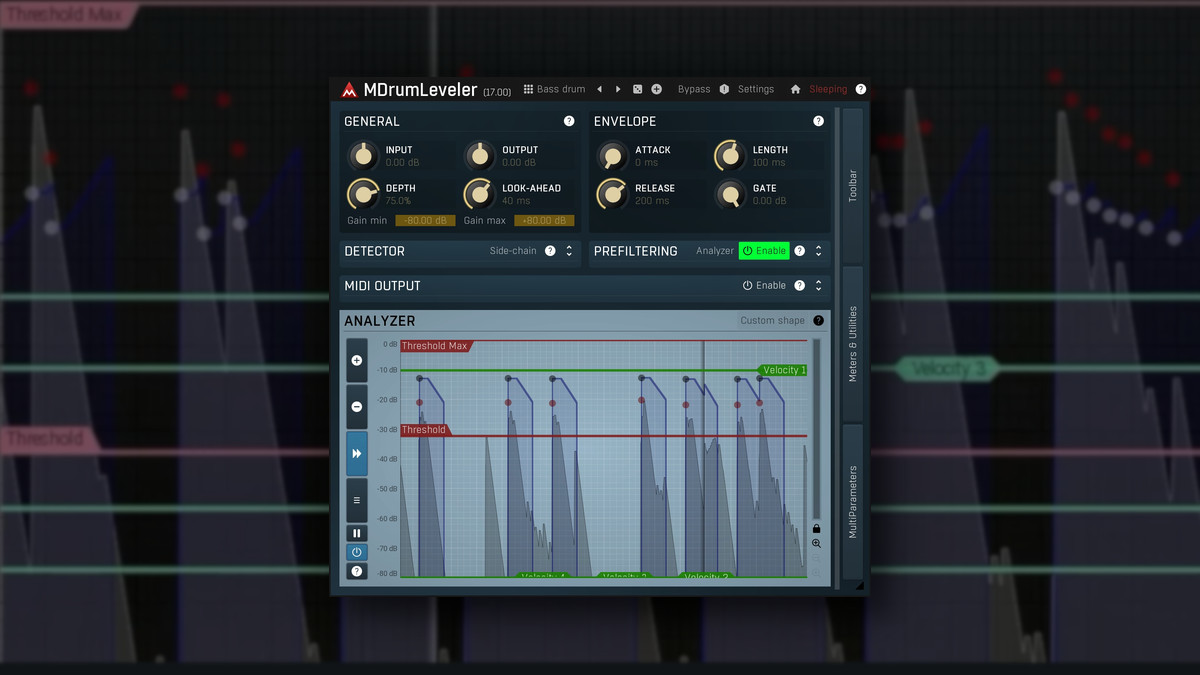This screenshot has width=1200, height=675.
Task: Toggle the analyzer power button
Action: [x=357, y=552]
